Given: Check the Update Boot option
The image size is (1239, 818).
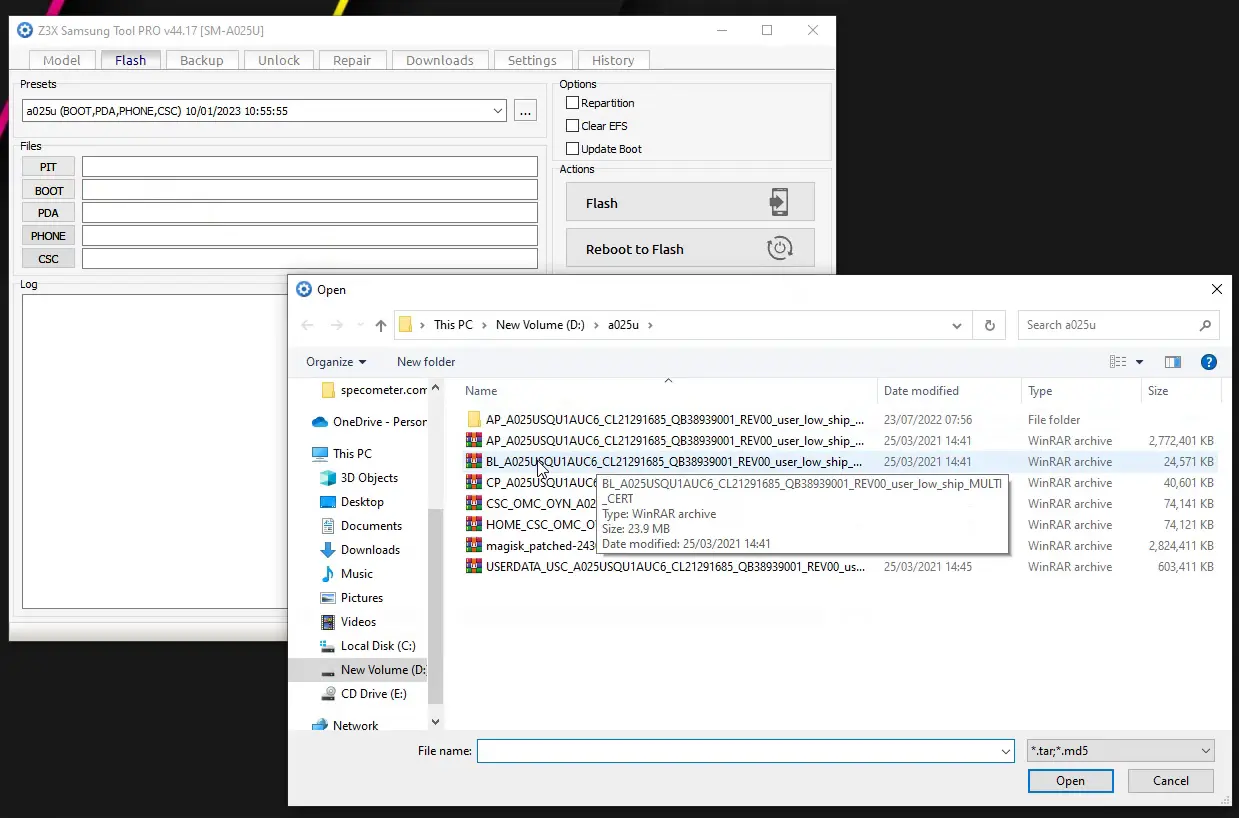Looking at the screenshot, I should (x=572, y=148).
